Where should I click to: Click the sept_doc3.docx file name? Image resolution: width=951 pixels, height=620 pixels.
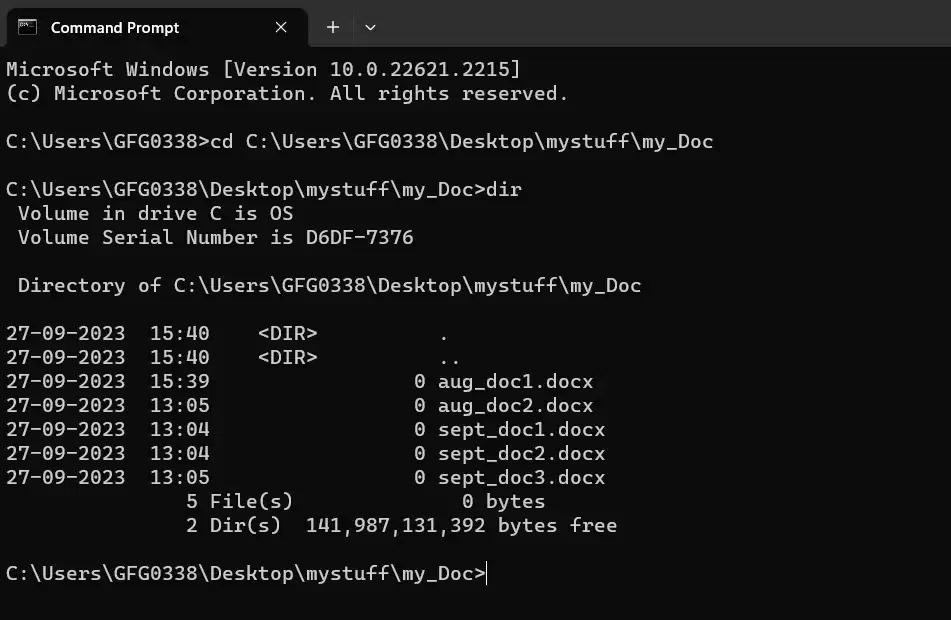click(521, 477)
